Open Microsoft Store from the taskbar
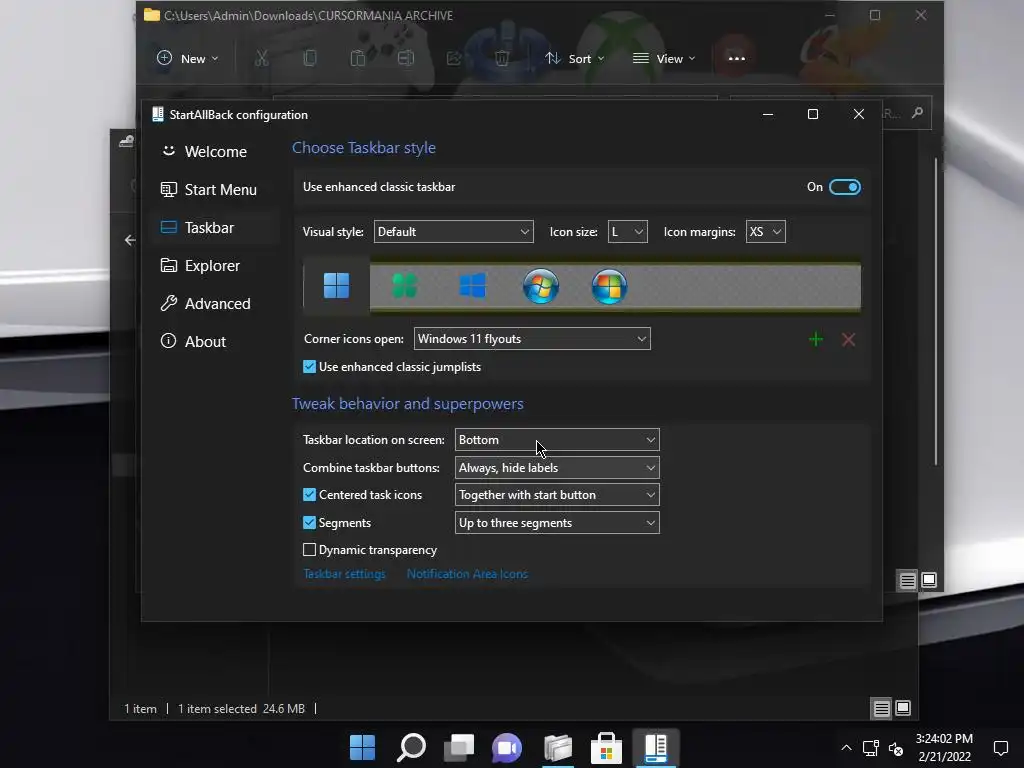The height and width of the screenshot is (768, 1024). tap(607, 748)
